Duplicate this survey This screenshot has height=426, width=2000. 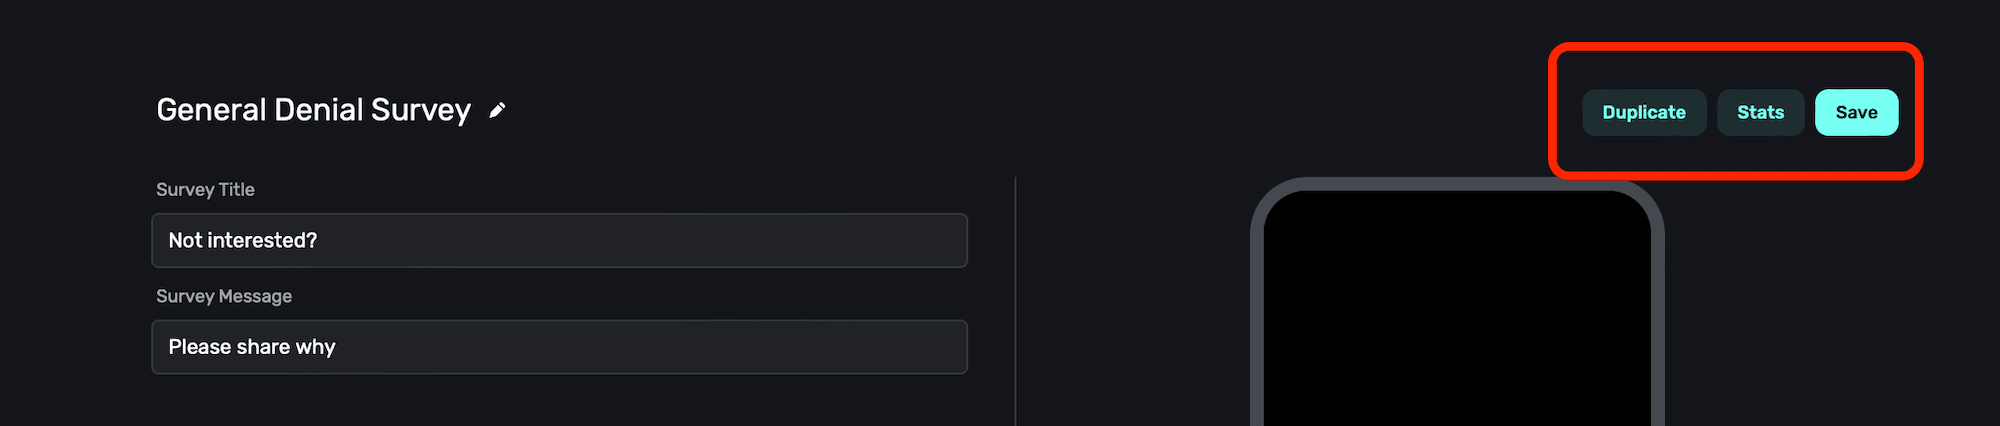pos(1643,113)
